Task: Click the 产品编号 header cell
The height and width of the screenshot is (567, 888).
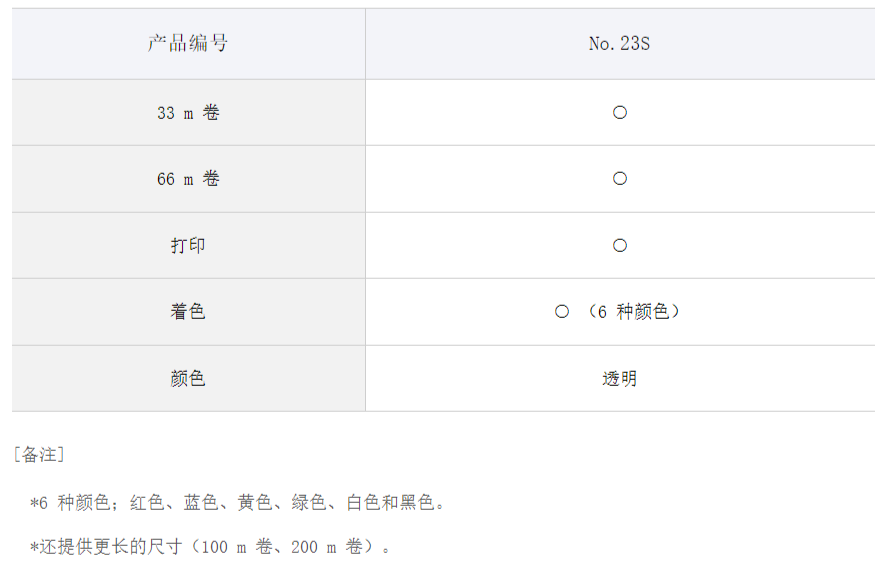Action: [189, 44]
